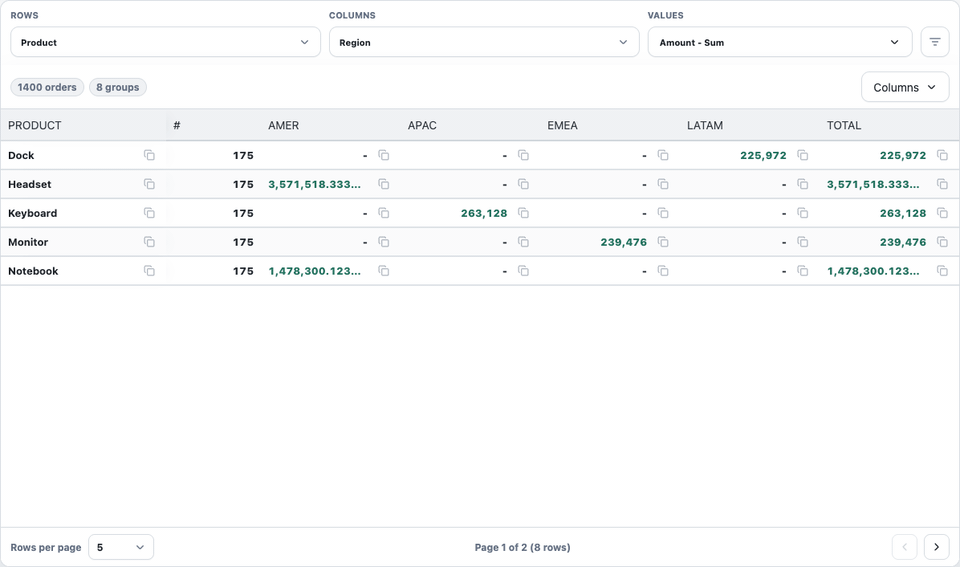Copy Notebook LATAM cell value
Viewport: 960px width, 567px height.
coord(803,271)
